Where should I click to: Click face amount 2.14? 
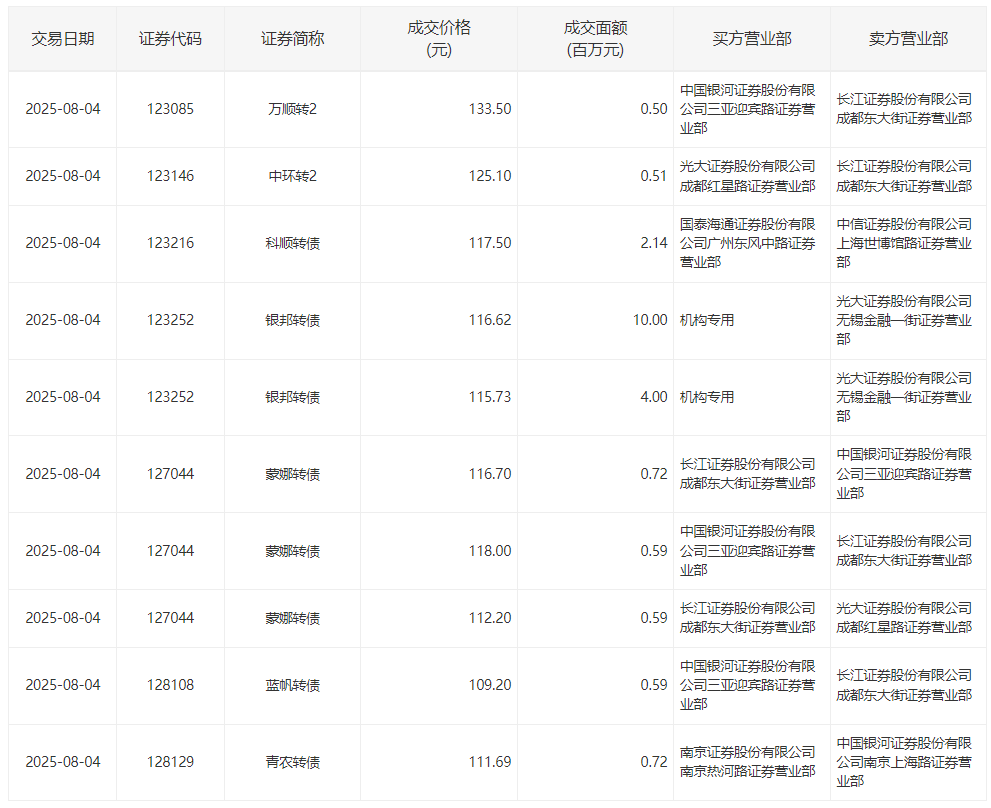[x=654, y=243]
